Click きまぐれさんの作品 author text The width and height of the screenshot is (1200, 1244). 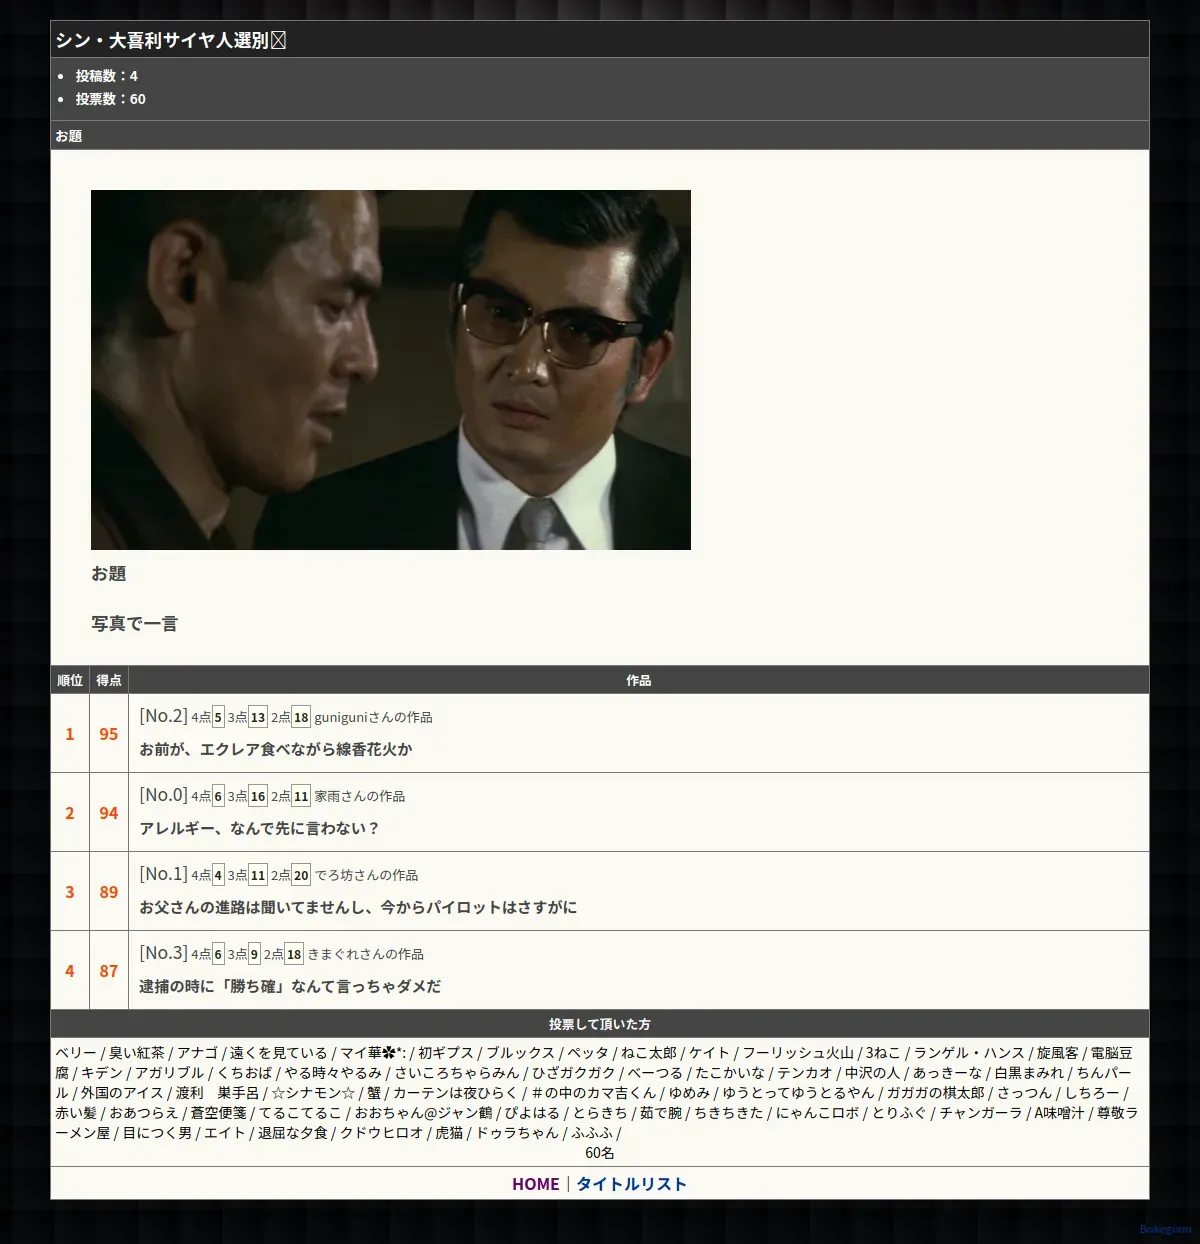click(x=365, y=954)
